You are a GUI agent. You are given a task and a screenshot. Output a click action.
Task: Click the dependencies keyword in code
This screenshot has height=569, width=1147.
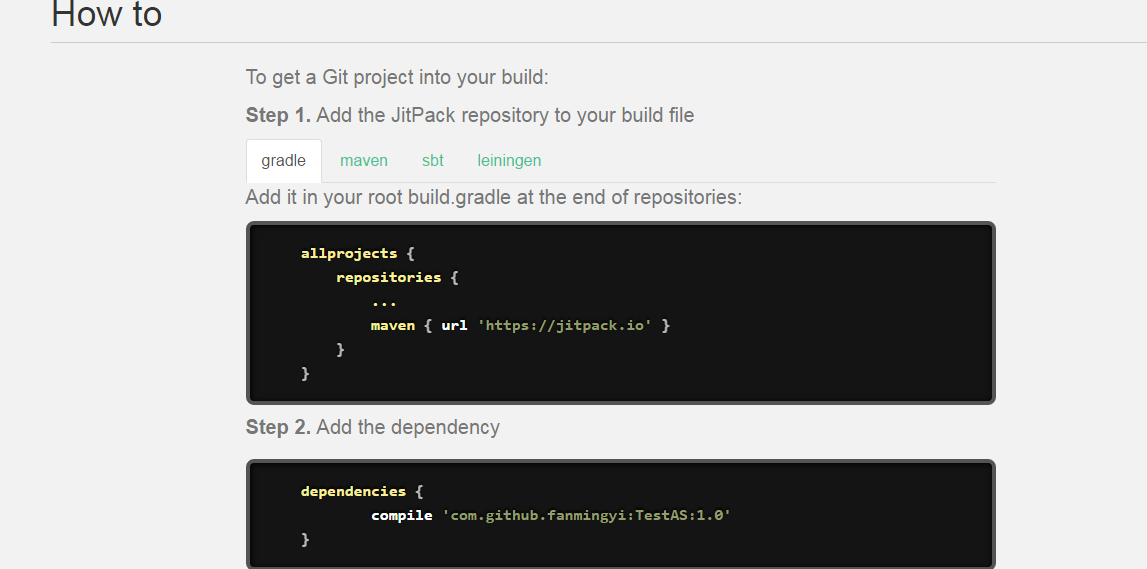(353, 491)
